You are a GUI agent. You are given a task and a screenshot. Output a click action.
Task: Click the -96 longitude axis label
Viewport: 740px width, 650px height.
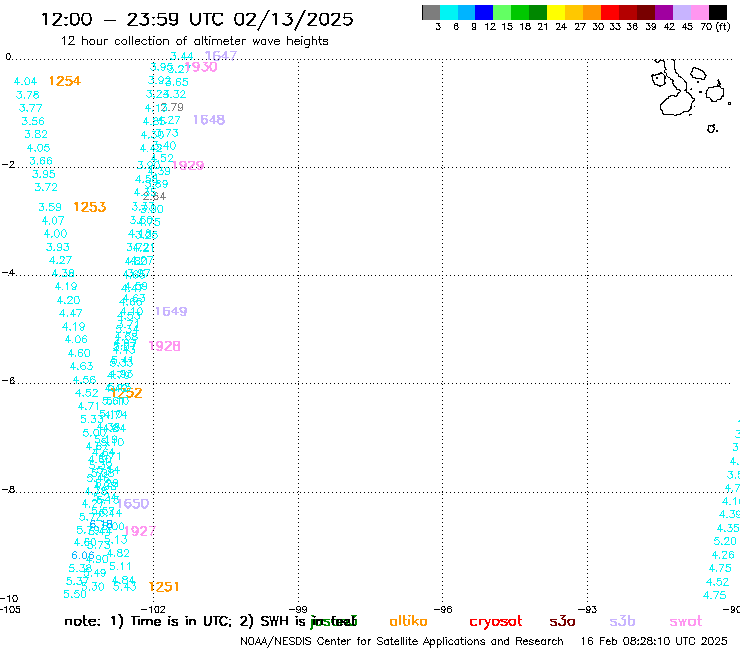[x=443, y=609]
